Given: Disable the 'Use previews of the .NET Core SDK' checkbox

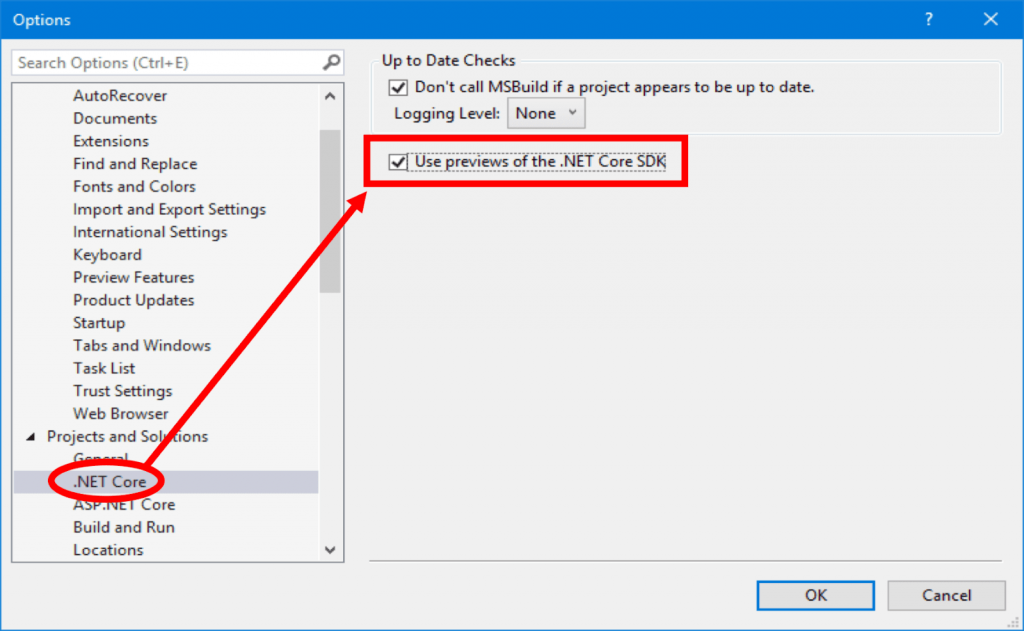Looking at the screenshot, I should point(398,161).
